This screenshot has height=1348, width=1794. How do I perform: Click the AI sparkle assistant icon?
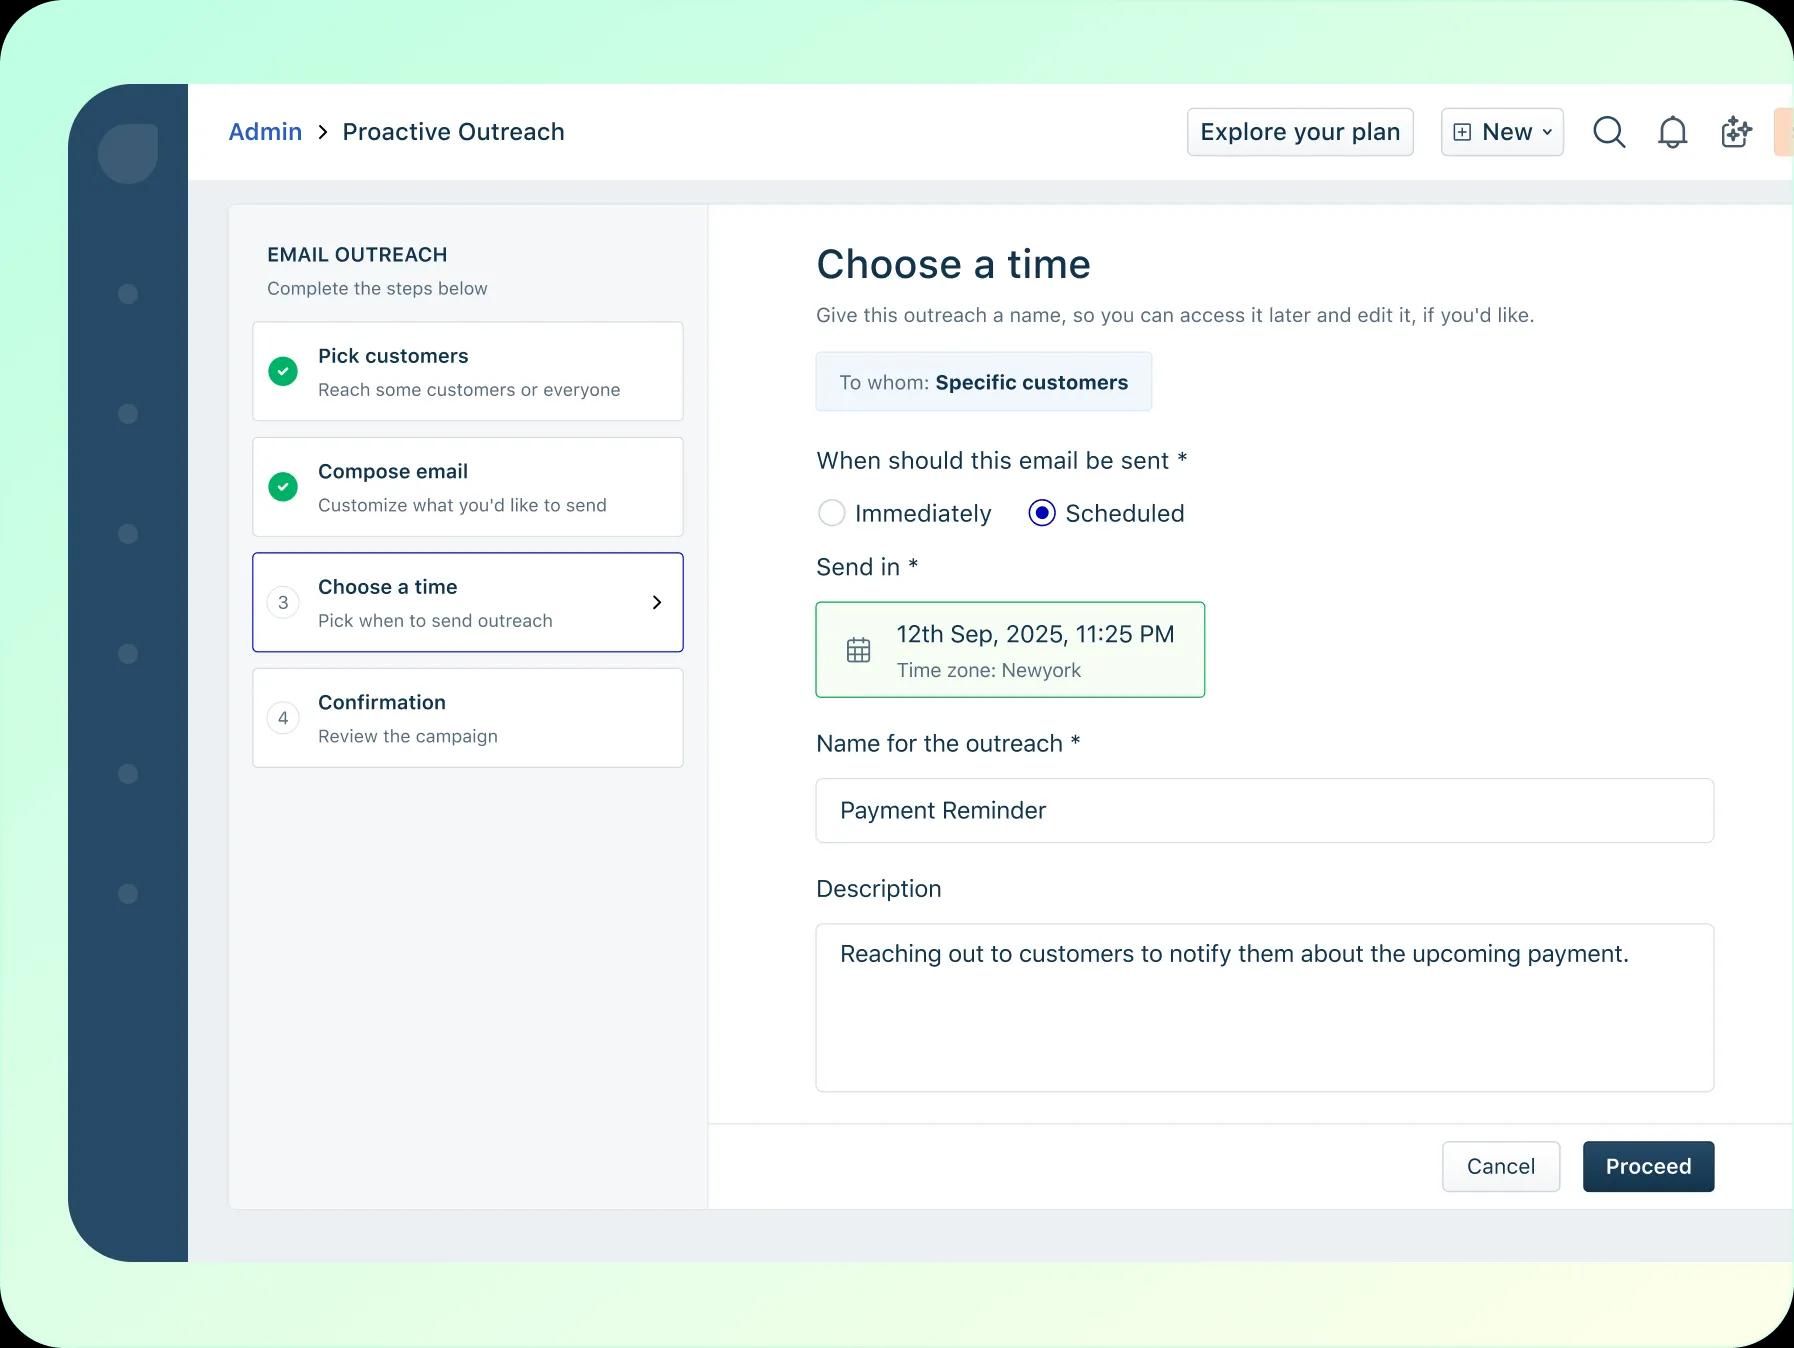click(1736, 132)
